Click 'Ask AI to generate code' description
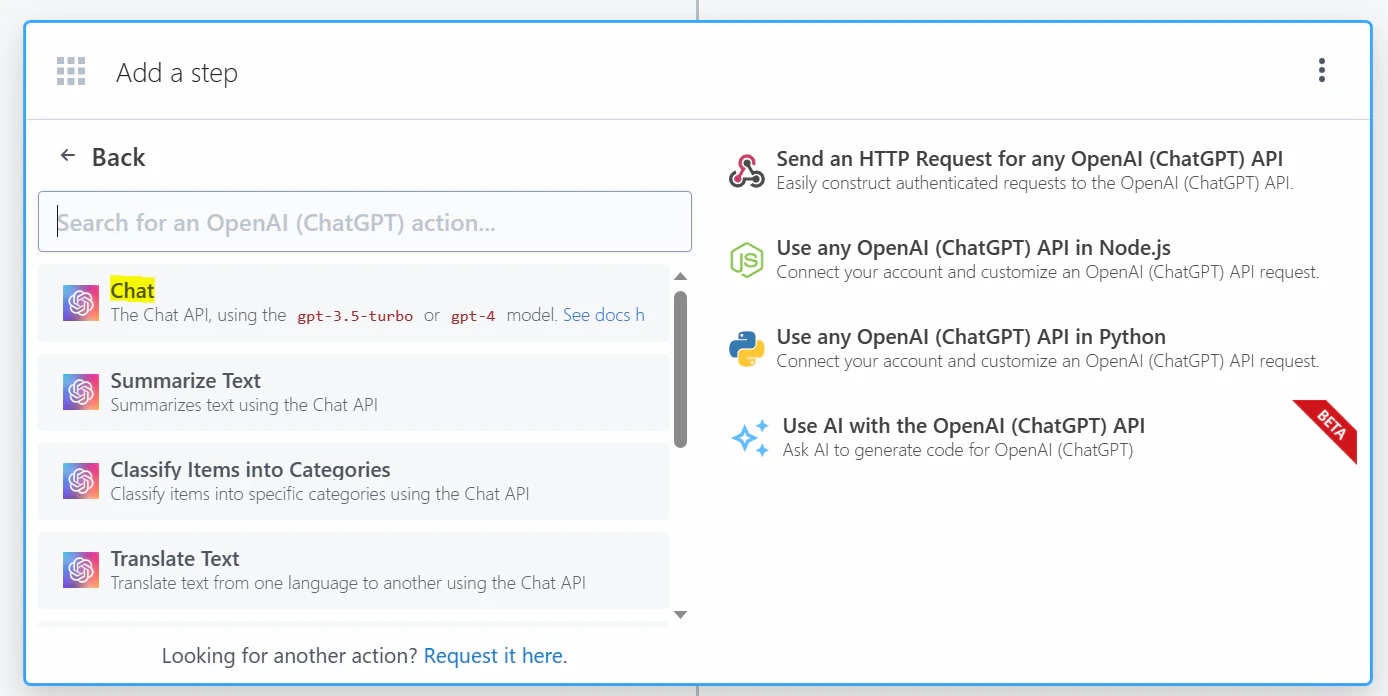The image size is (1388, 696). 958,450
